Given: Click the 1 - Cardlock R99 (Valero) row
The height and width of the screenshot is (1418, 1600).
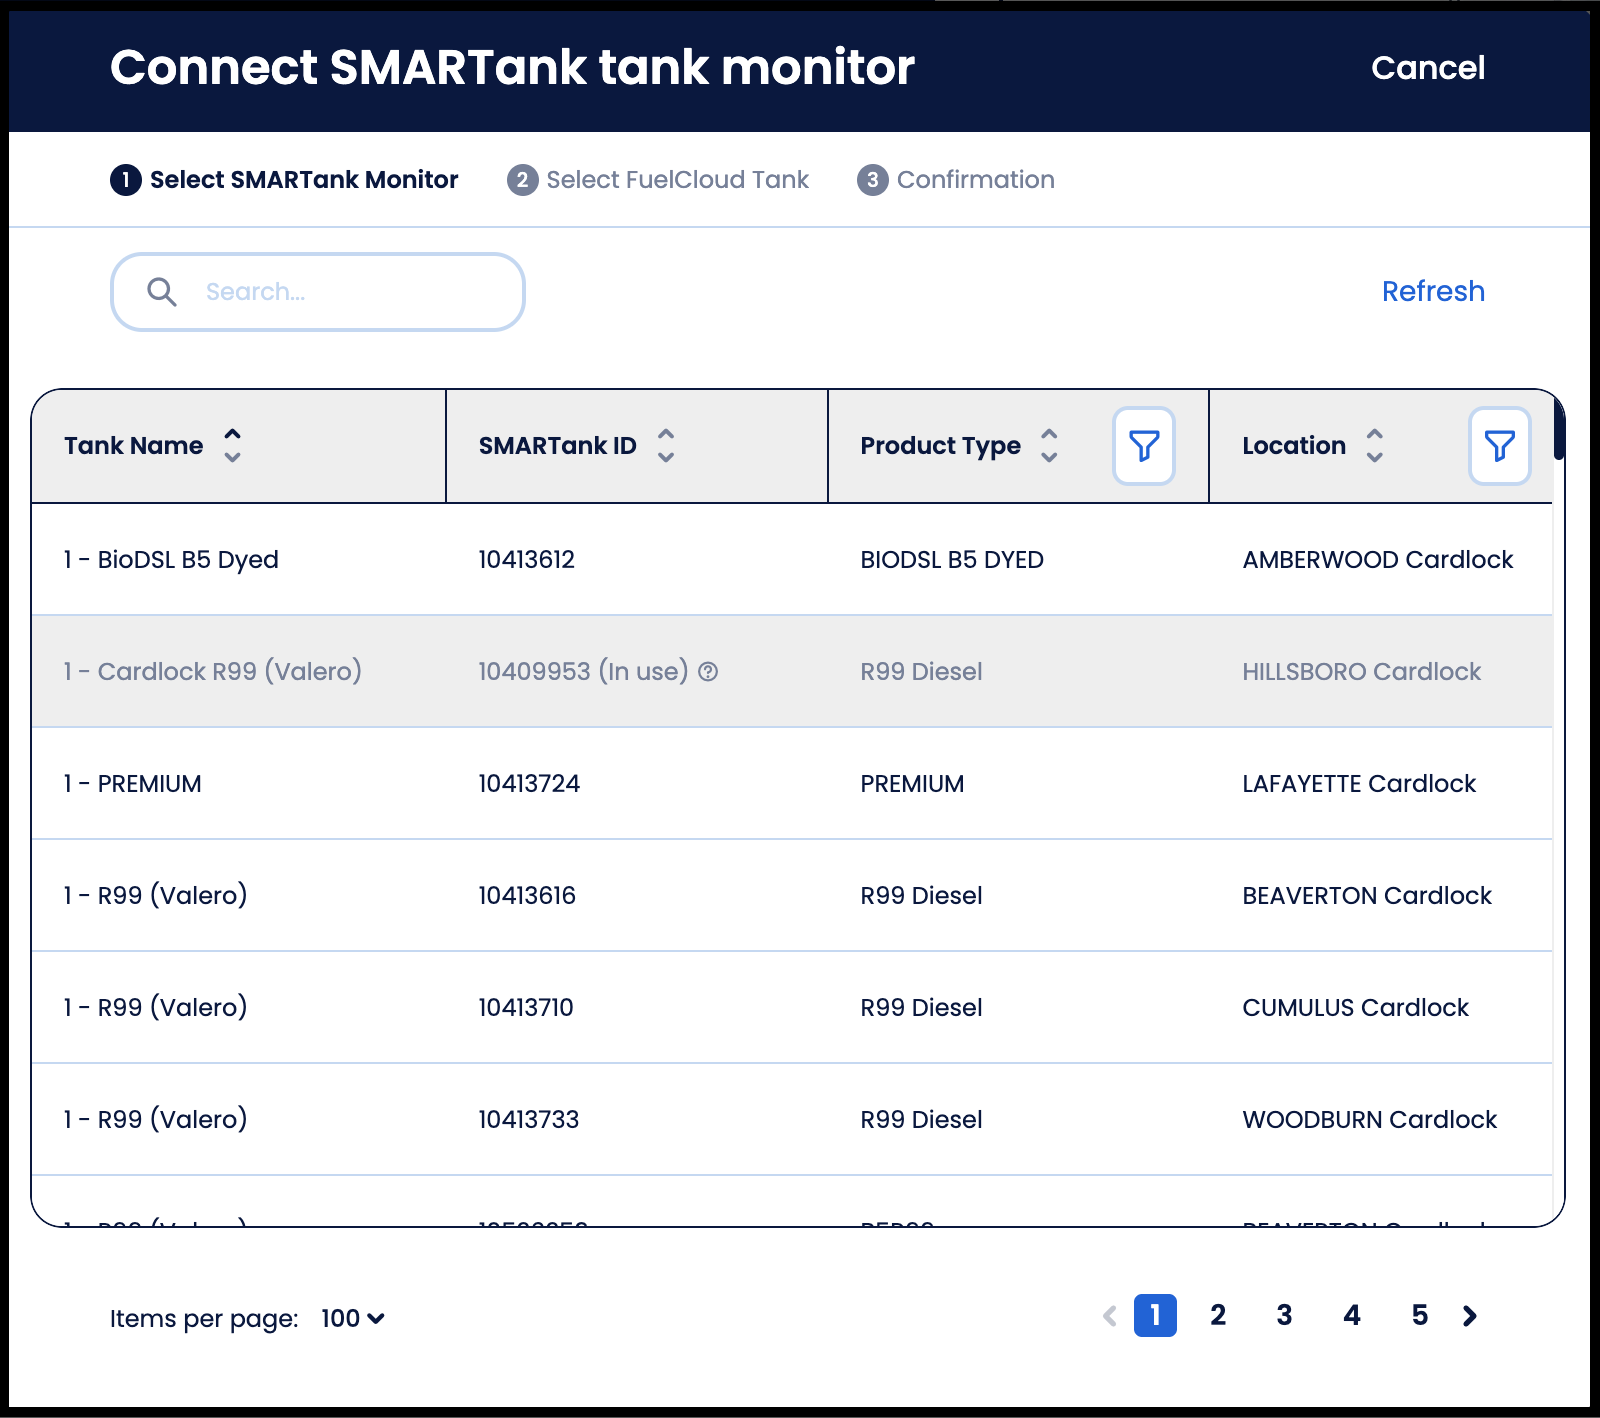Looking at the screenshot, I should (x=792, y=672).
